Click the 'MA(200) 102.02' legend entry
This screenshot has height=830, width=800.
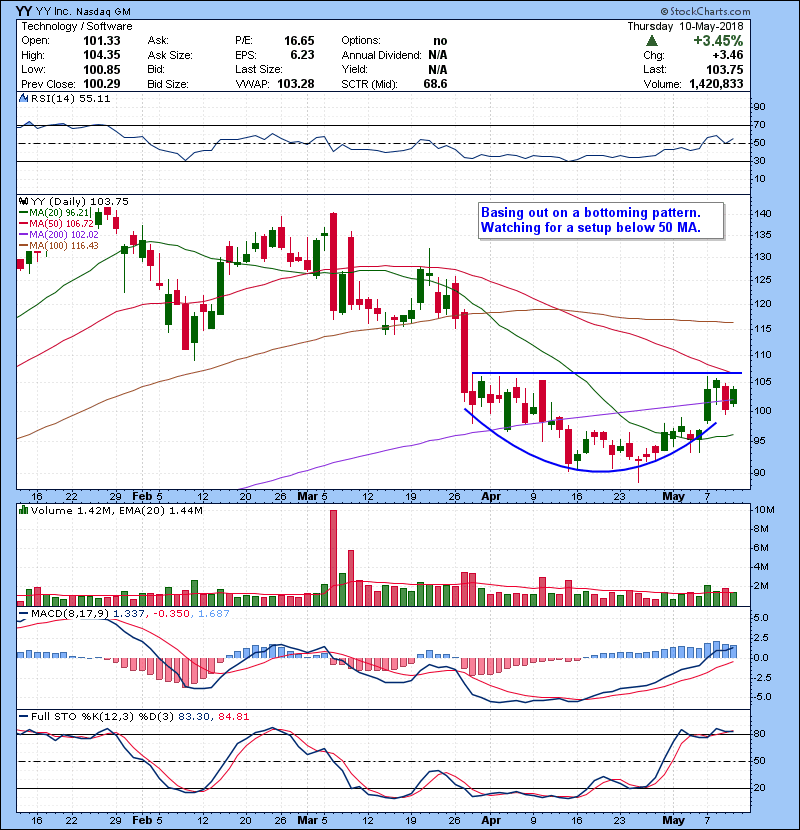pos(64,234)
